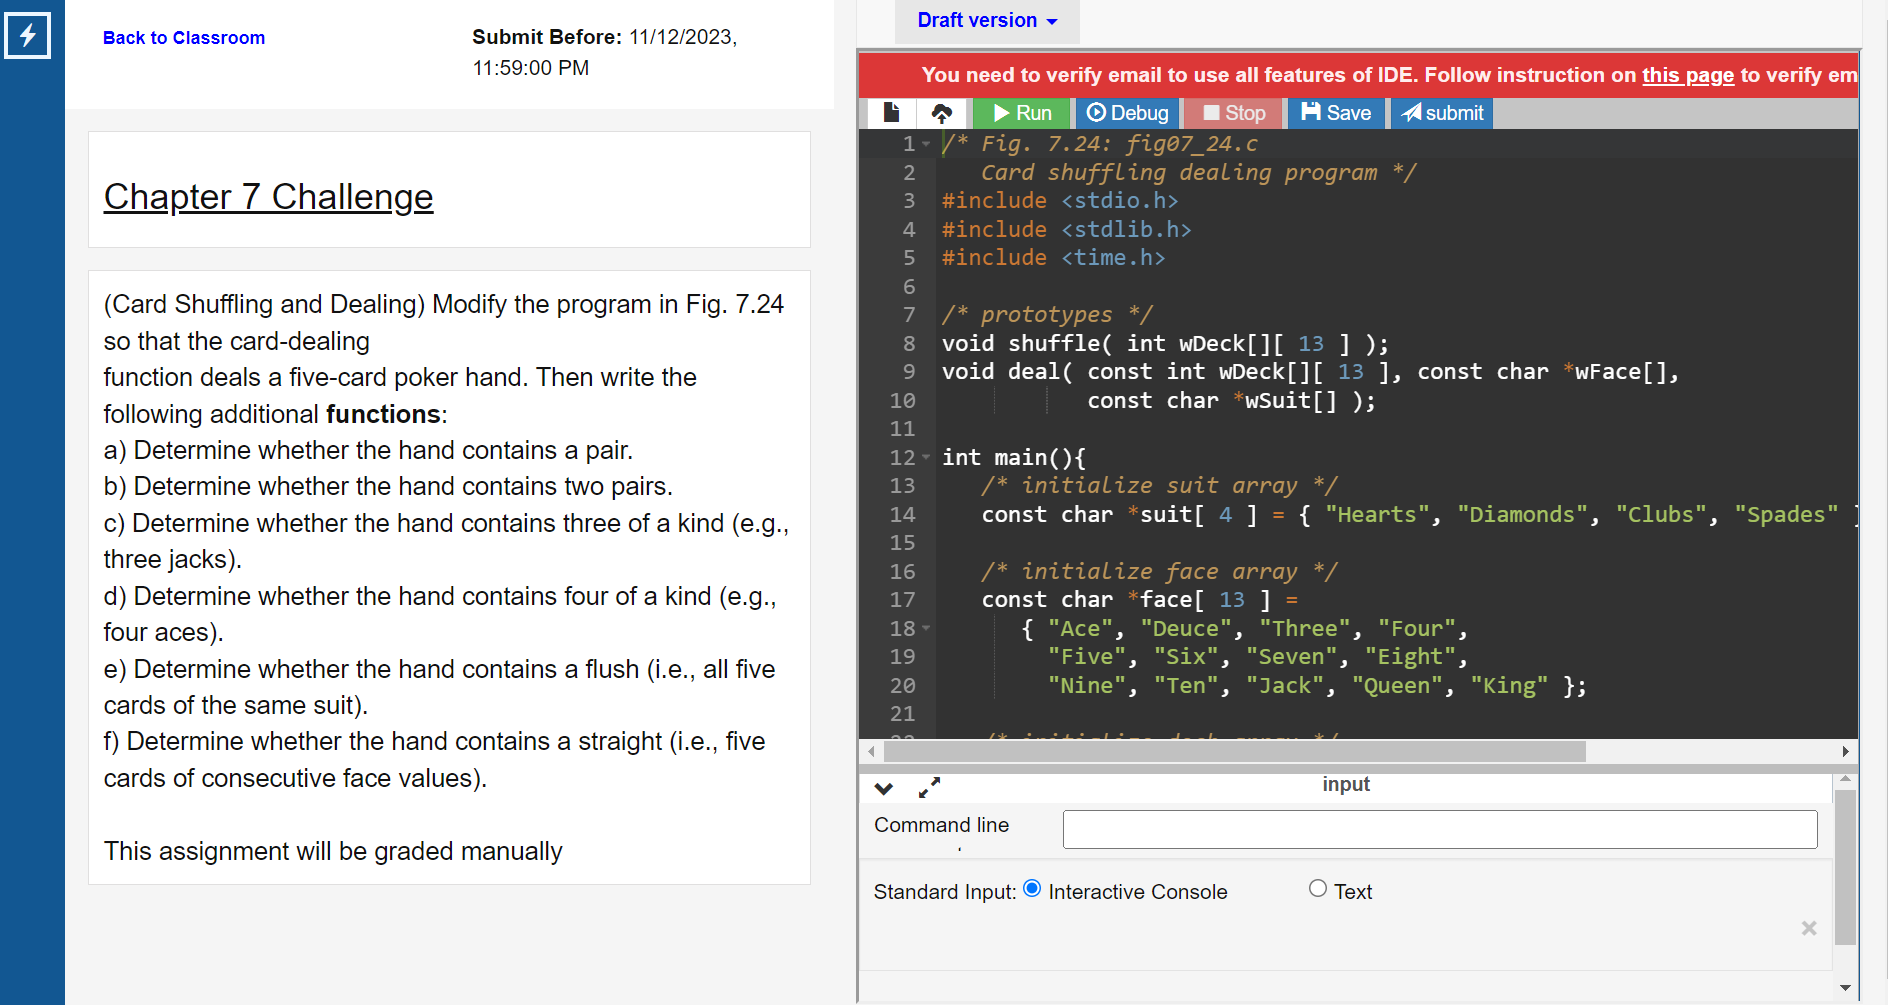This screenshot has height=1005, width=1888.
Task: Click the "Spades" string in suit array
Action: coord(1786,515)
